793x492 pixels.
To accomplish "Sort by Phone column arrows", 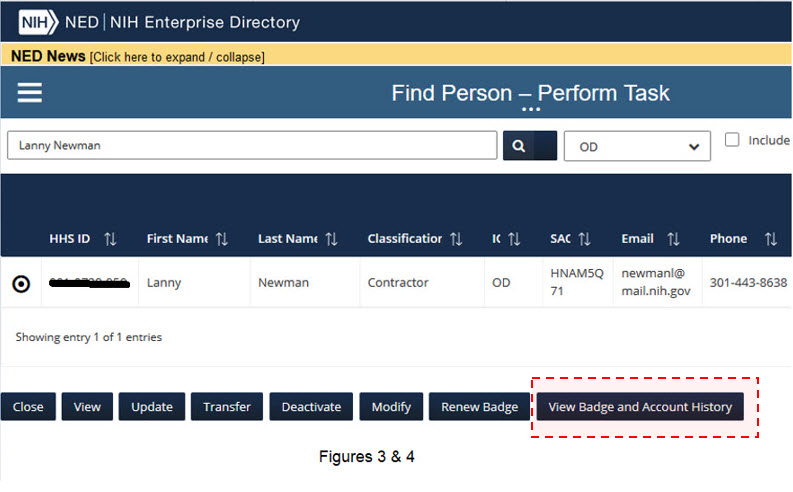I will pos(770,239).
